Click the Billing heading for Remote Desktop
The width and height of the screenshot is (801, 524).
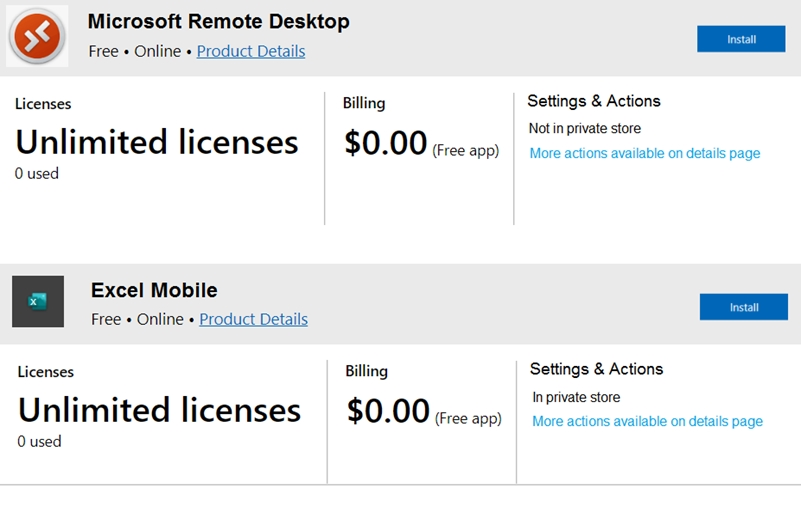(364, 103)
